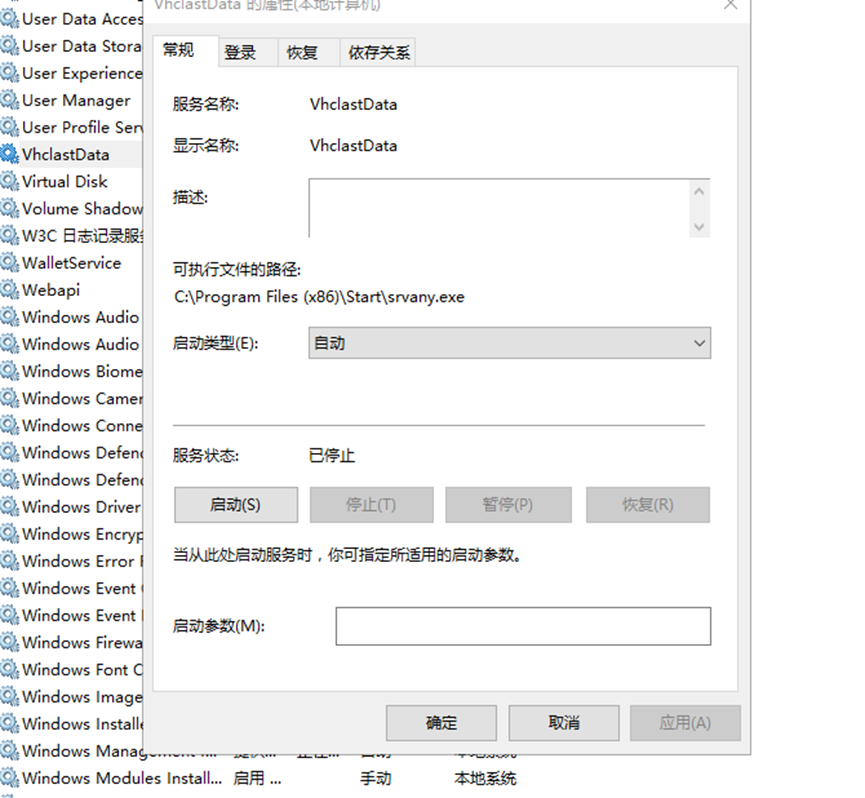Click the Windows Camera service gear icon
The width and height of the screenshot is (865, 798).
coord(9,398)
